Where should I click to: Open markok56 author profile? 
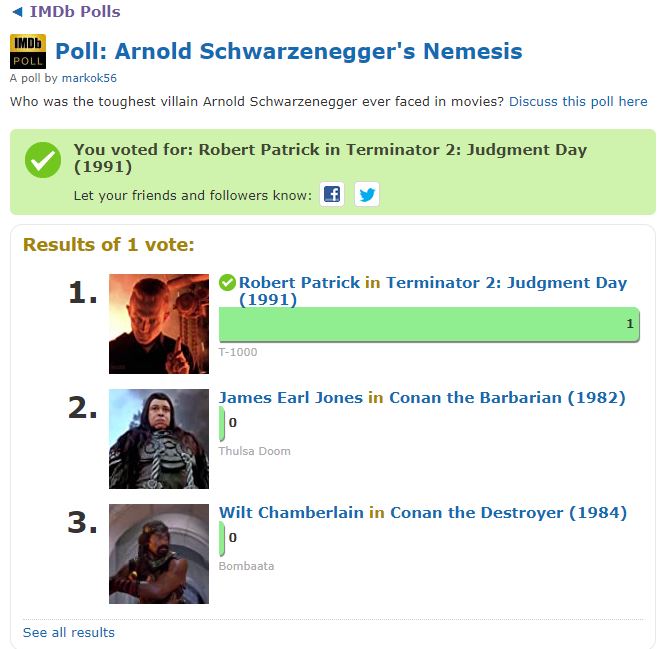89,78
